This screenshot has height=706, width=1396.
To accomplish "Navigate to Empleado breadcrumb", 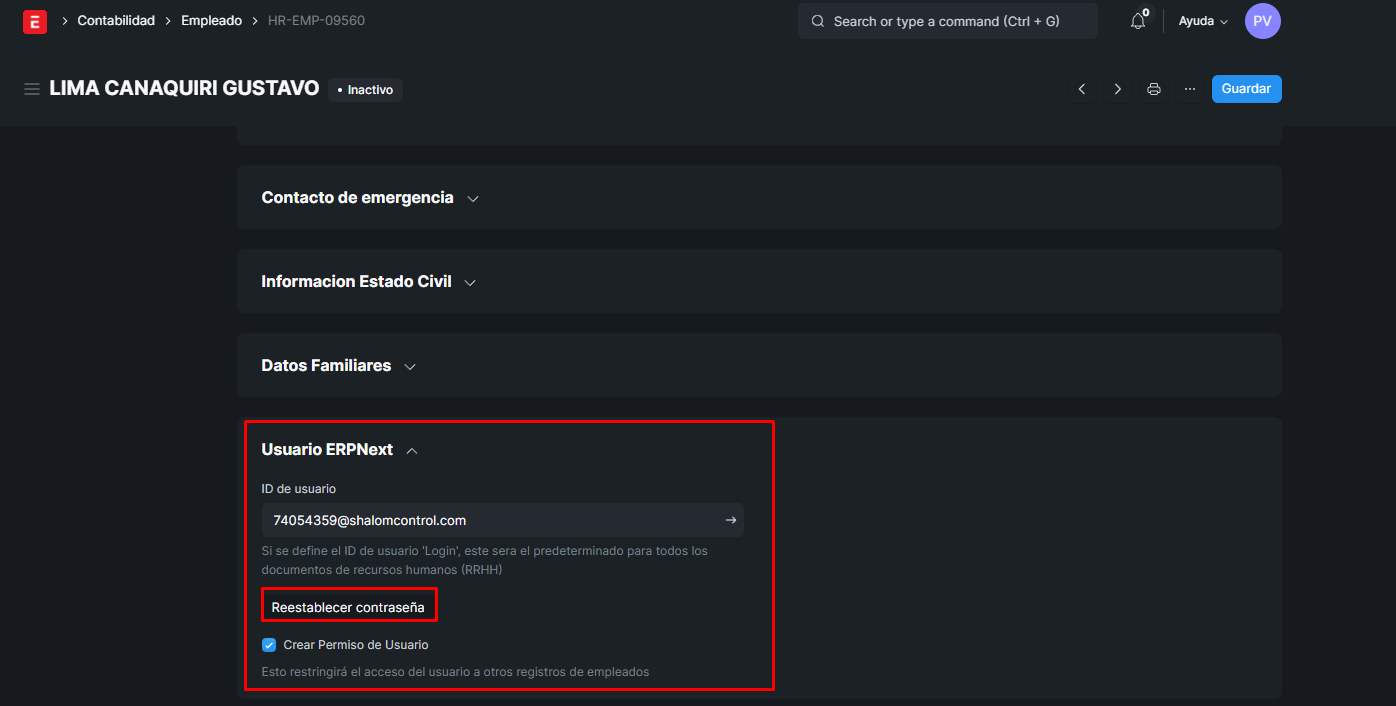I will pos(211,21).
